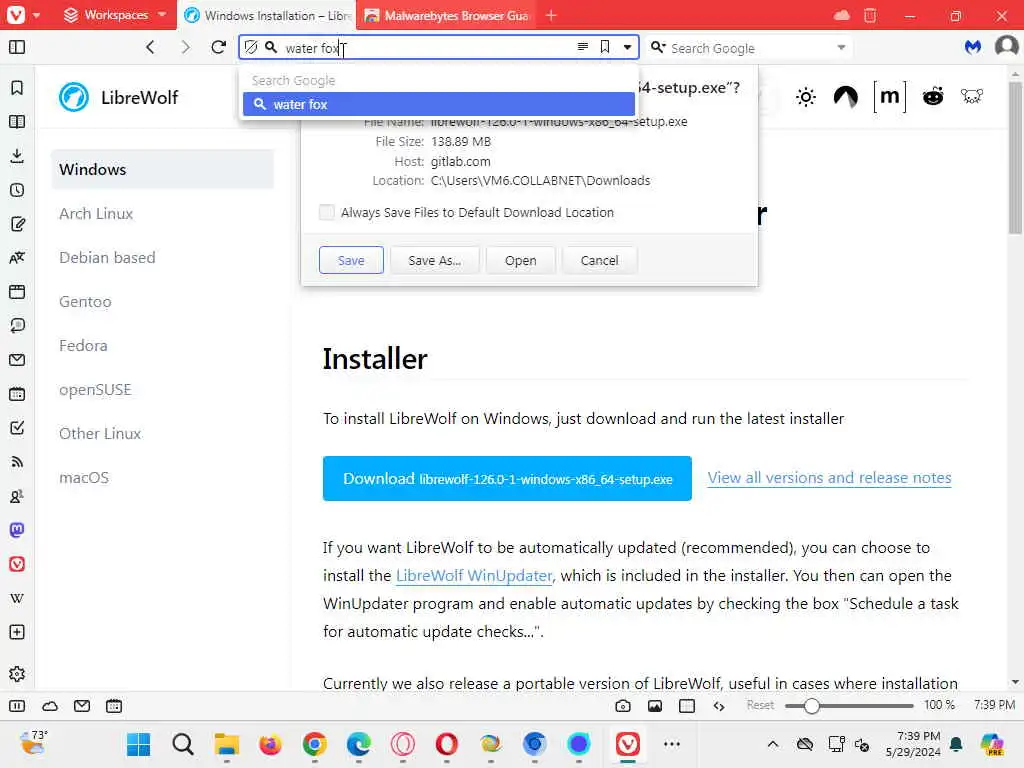
Task: Open Reddit icon link
Action: (933, 97)
